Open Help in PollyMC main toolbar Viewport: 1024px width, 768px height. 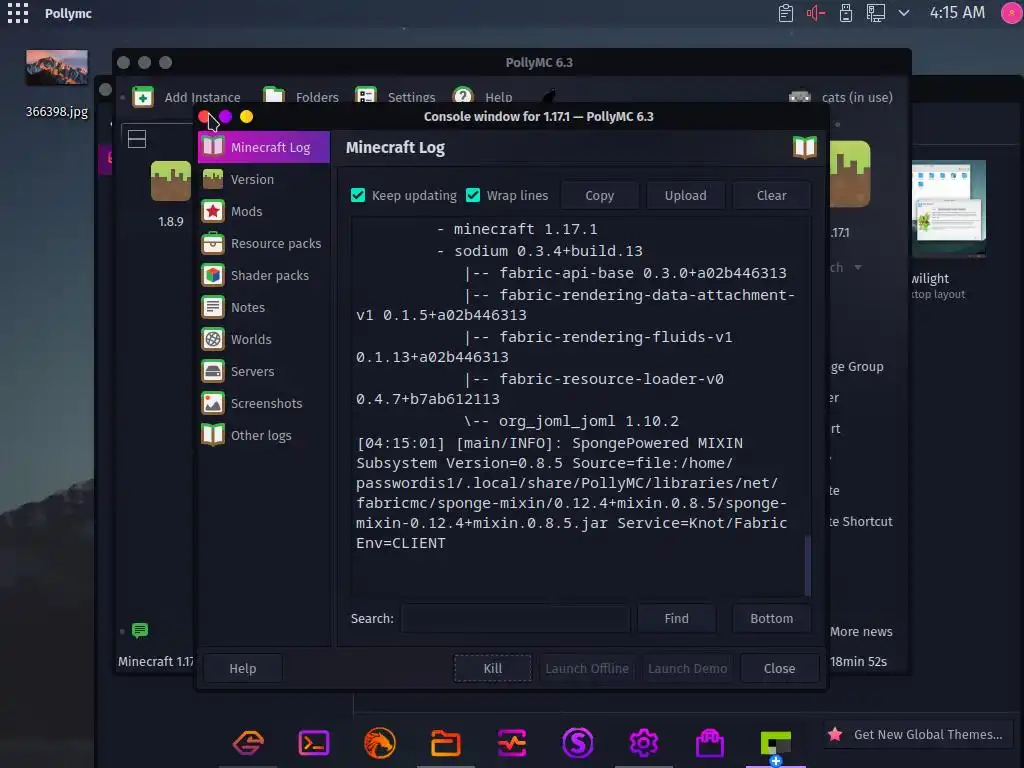(483, 97)
